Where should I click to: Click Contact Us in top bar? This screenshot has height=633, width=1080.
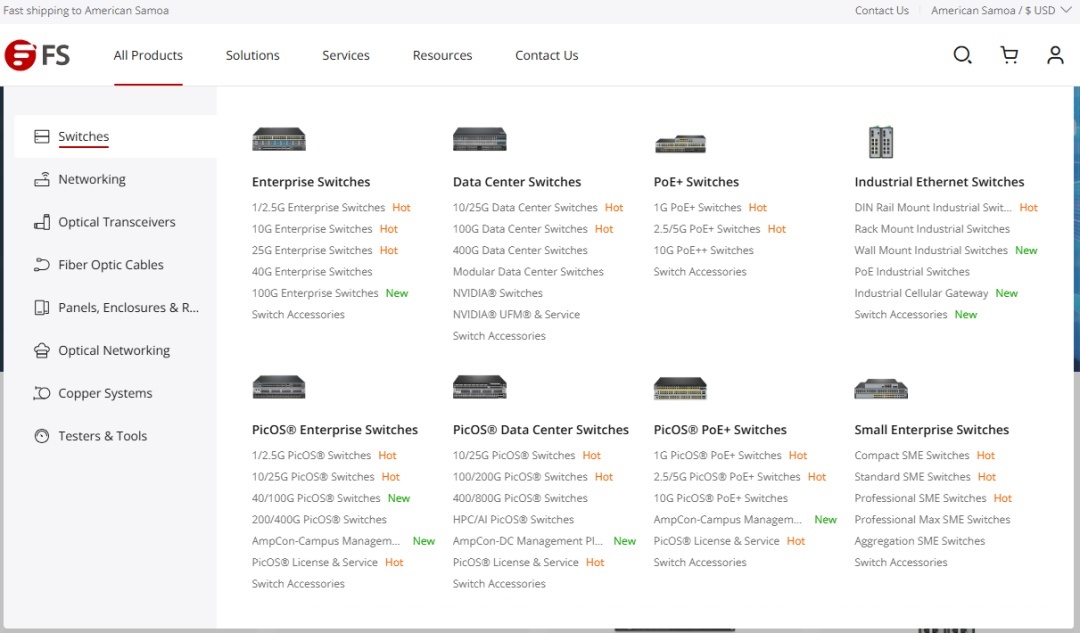pyautogui.click(x=881, y=11)
